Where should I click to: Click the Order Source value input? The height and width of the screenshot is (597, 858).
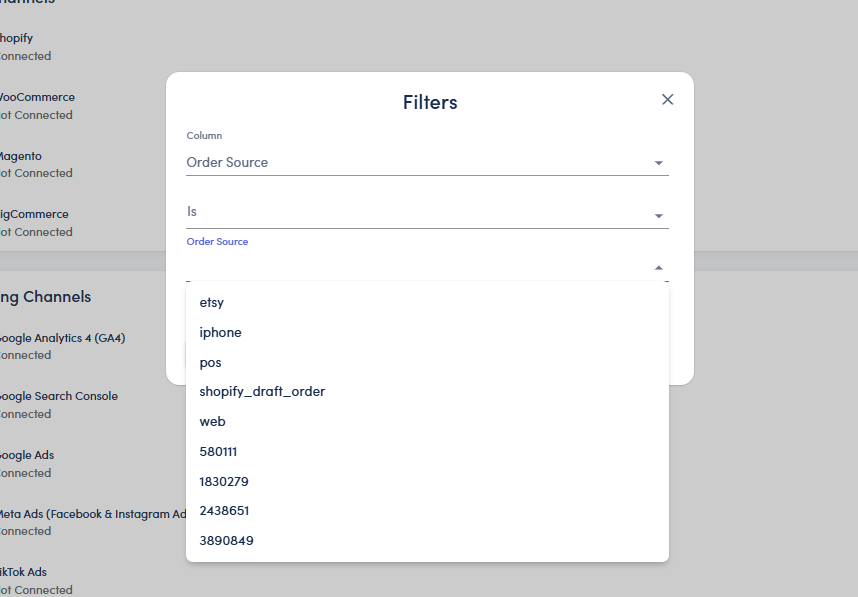tap(410, 266)
